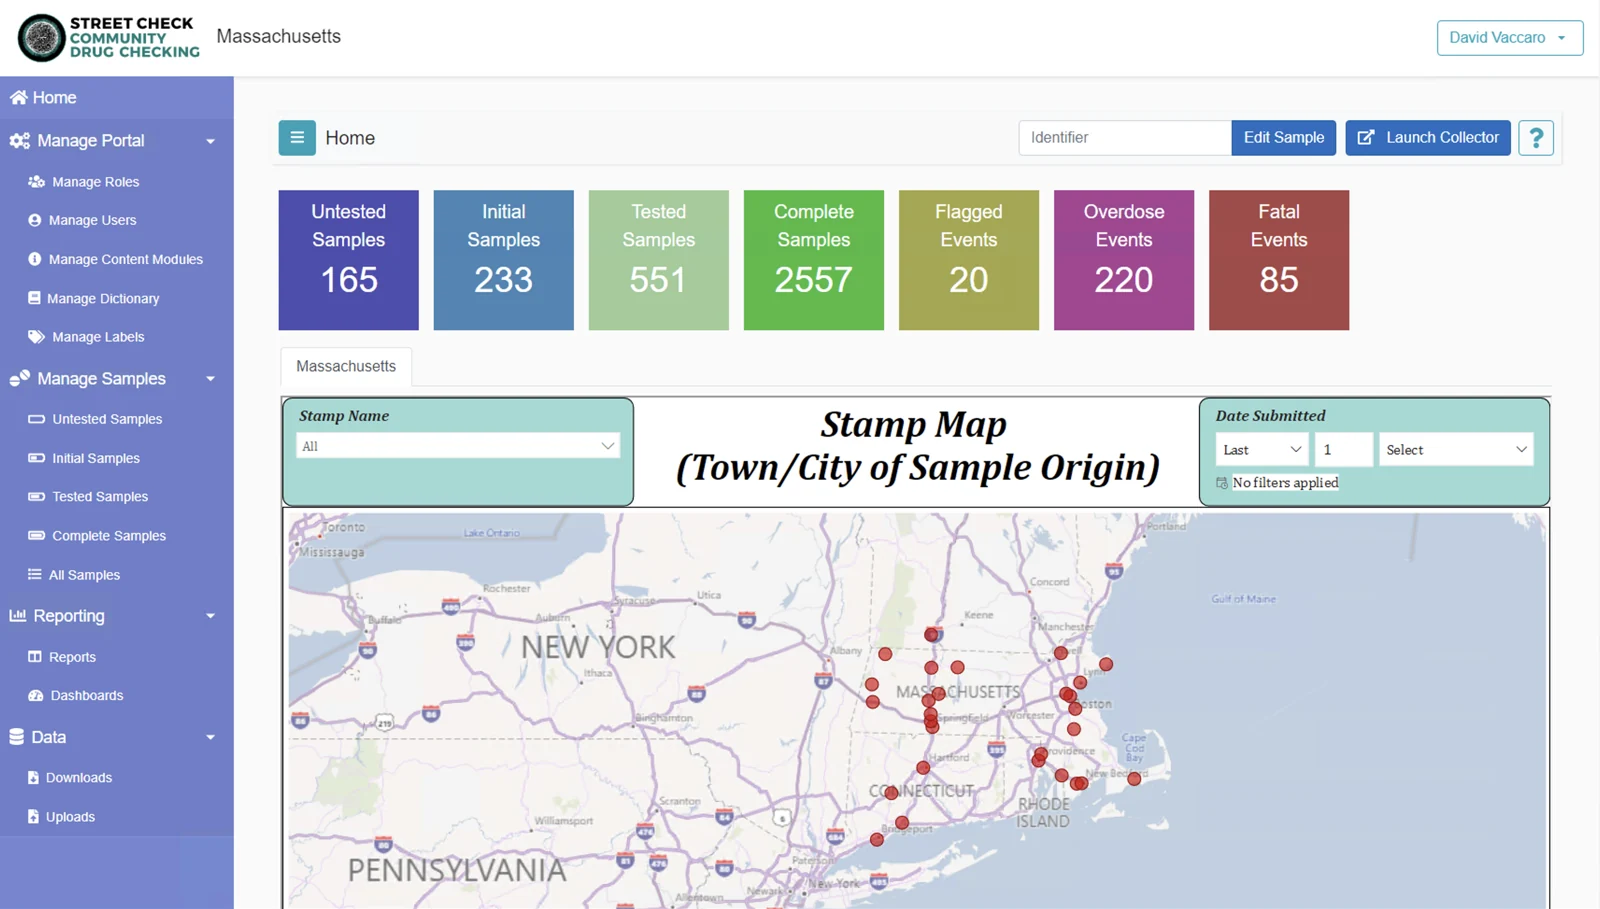Click the map marker on Cape Cod
The width and height of the screenshot is (1600, 909).
click(x=1134, y=778)
